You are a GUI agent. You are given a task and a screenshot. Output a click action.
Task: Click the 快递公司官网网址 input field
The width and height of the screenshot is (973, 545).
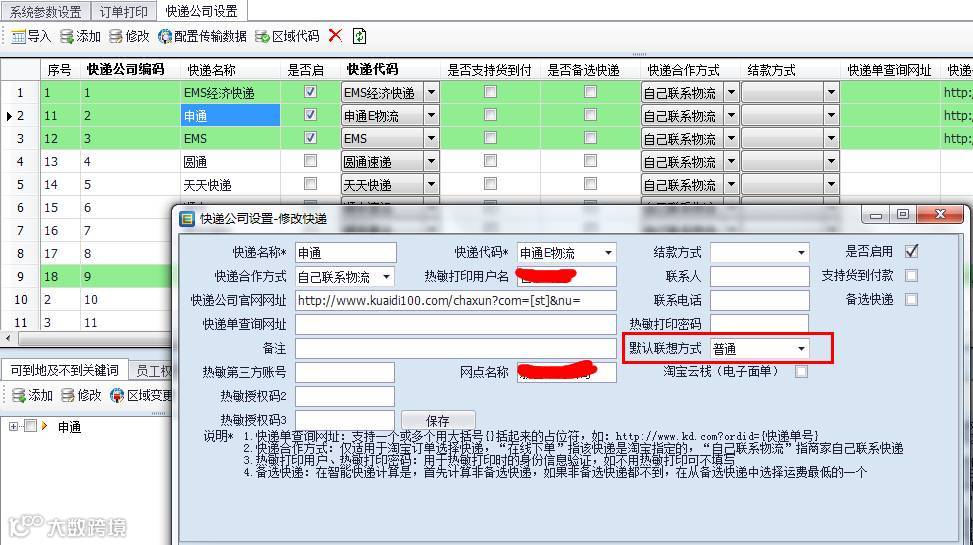(455, 300)
